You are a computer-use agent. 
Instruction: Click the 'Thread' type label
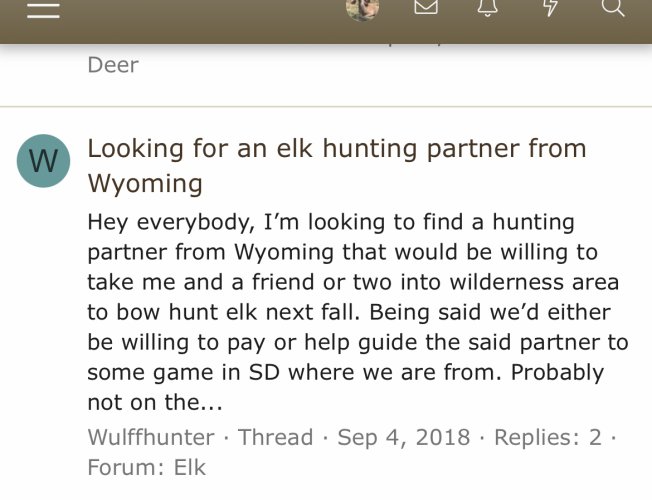[x=275, y=437]
